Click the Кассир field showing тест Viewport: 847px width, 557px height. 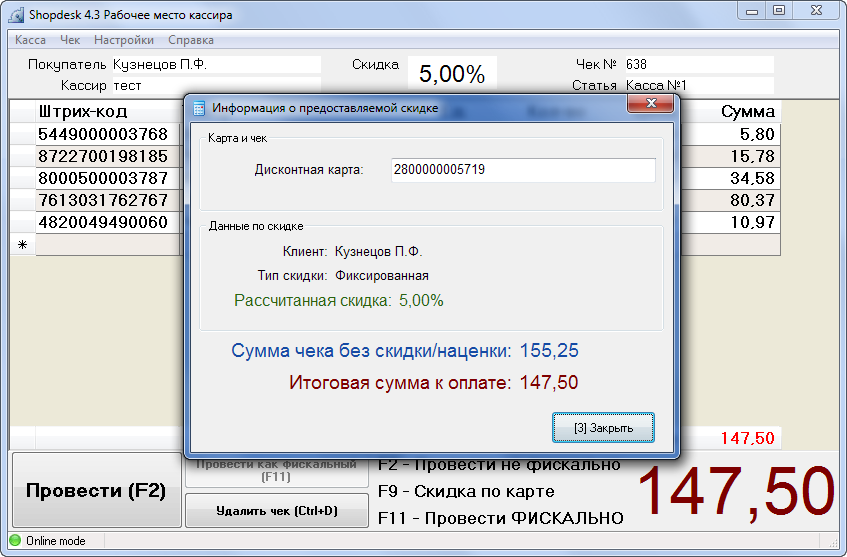click(x=216, y=85)
